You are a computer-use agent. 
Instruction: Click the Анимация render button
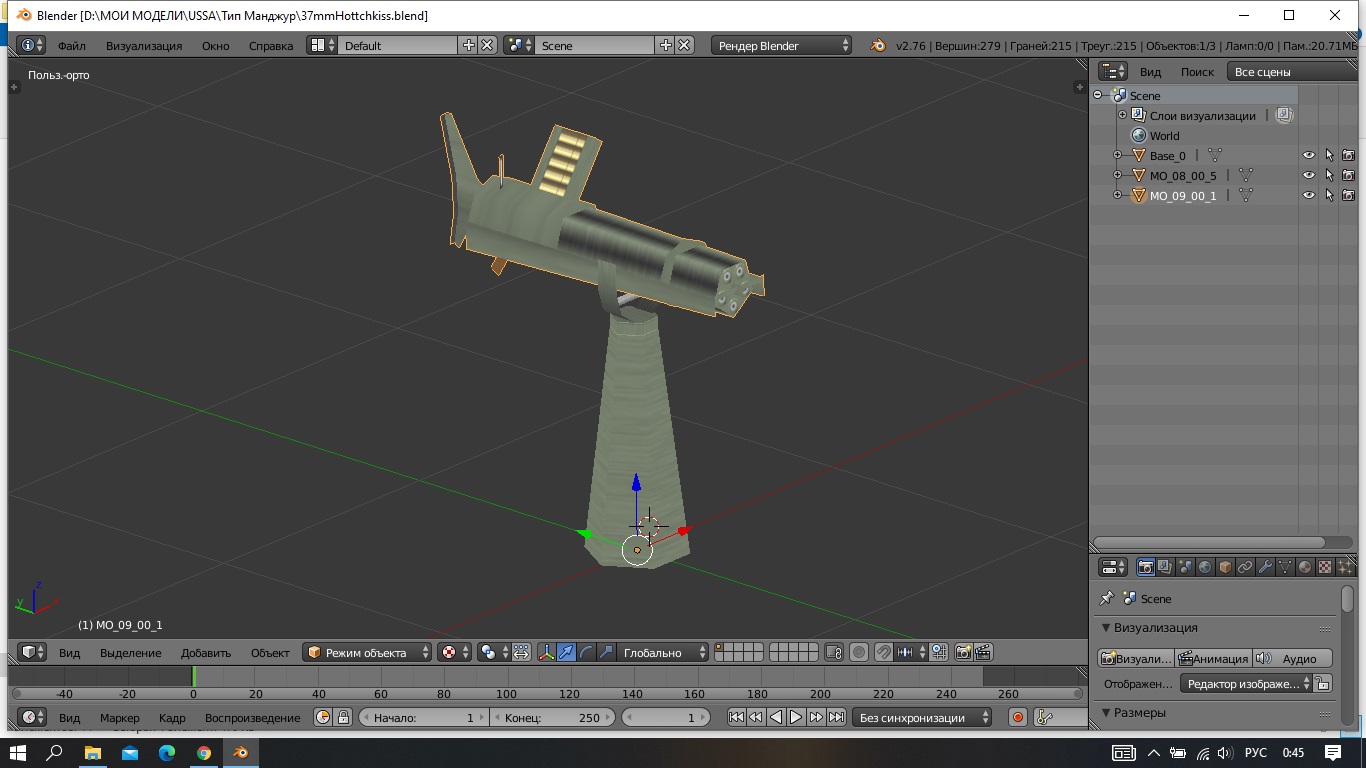click(x=1213, y=658)
